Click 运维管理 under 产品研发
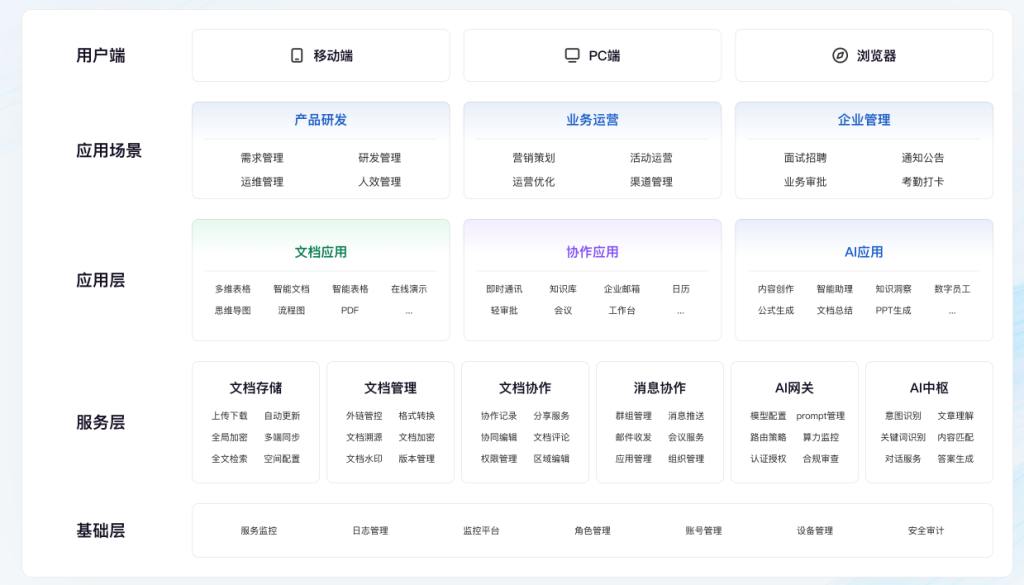 [x=262, y=182]
